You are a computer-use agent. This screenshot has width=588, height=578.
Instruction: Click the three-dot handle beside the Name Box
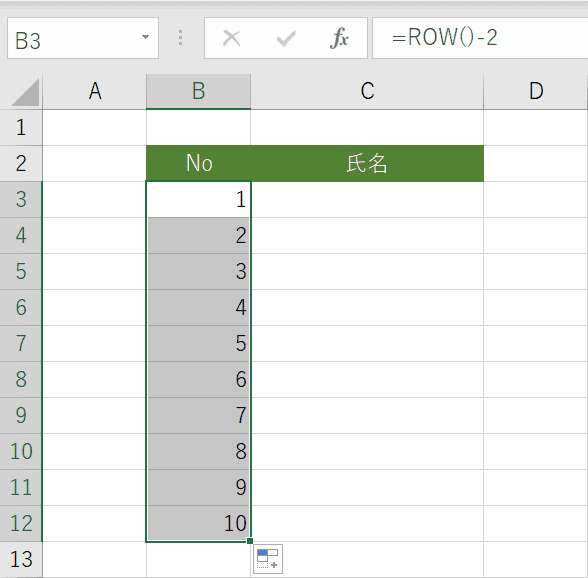click(x=181, y=38)
